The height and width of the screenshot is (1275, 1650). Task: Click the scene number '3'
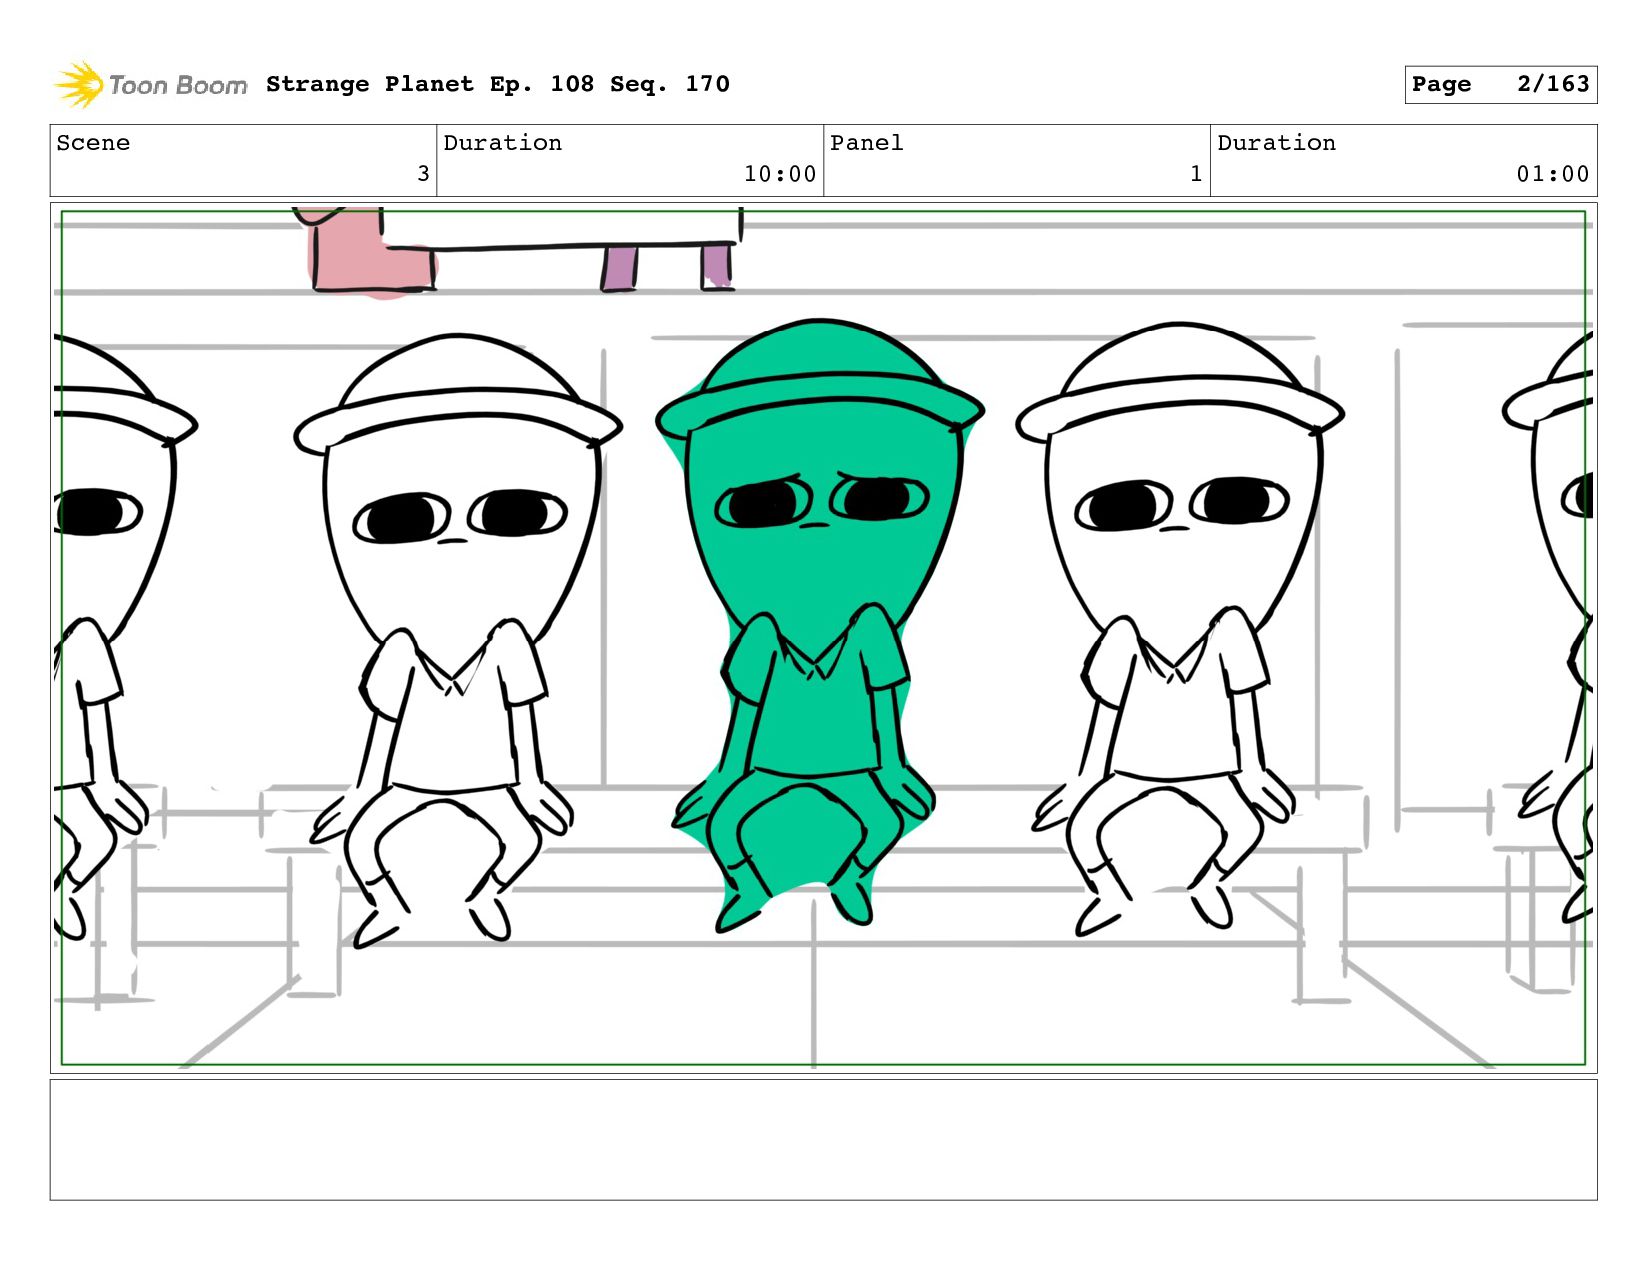click(423, 174)
